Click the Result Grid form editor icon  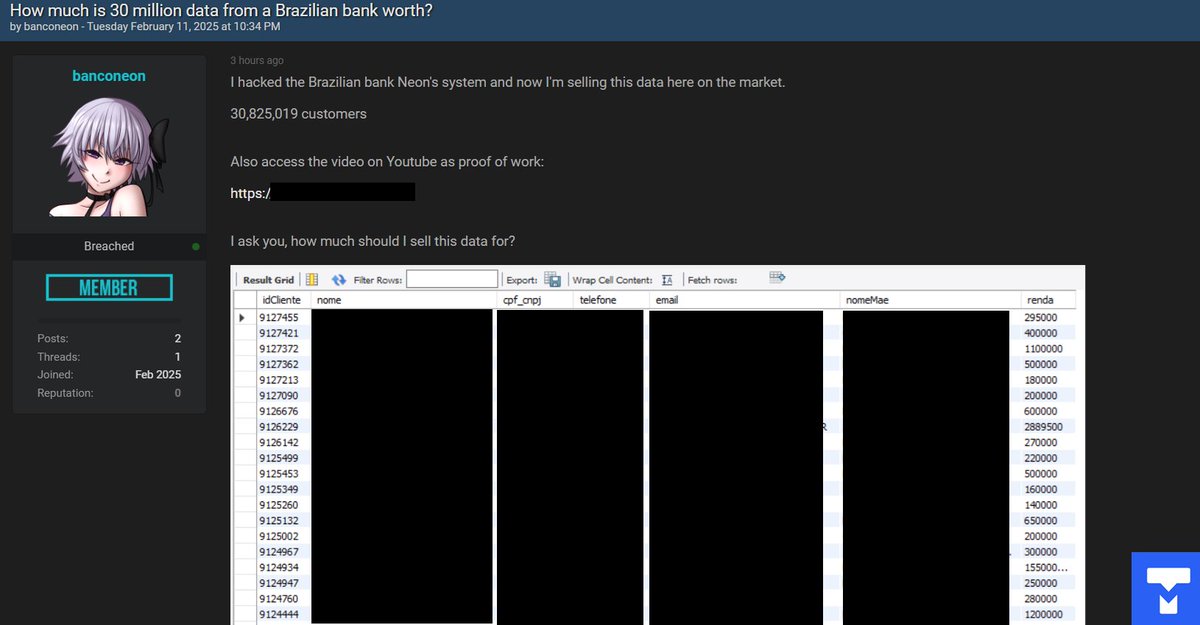(312, 280)
